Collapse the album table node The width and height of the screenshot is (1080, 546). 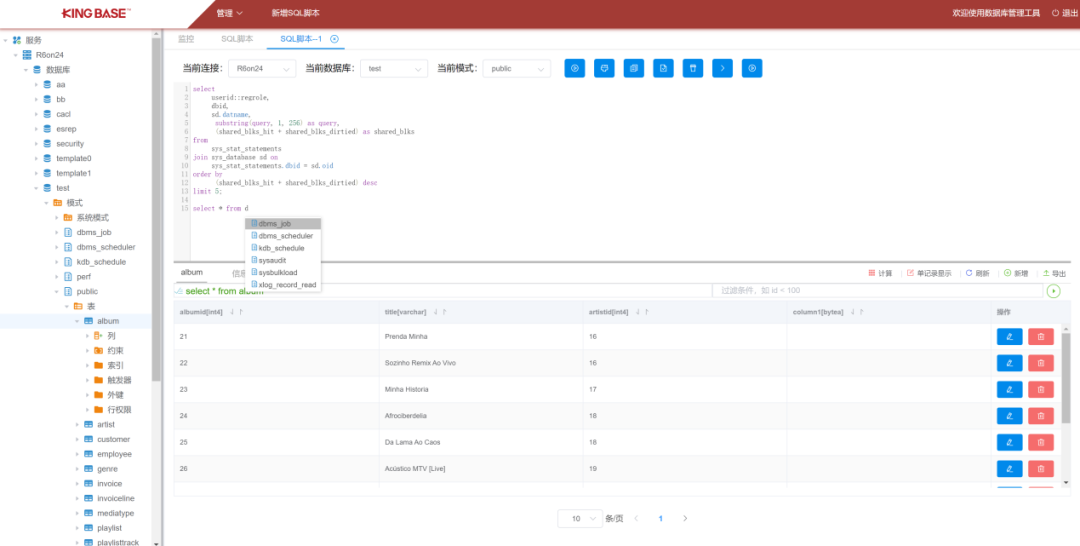[77, 321]
